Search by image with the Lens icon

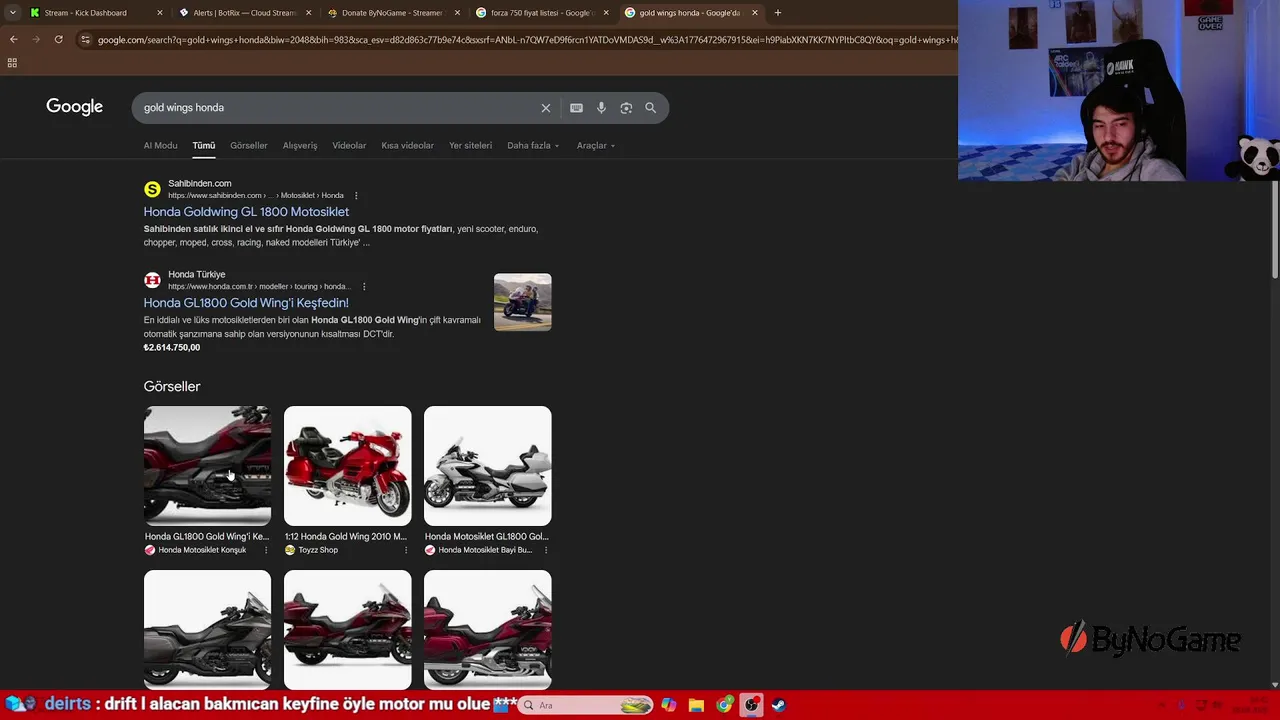(x=626, y=108)
